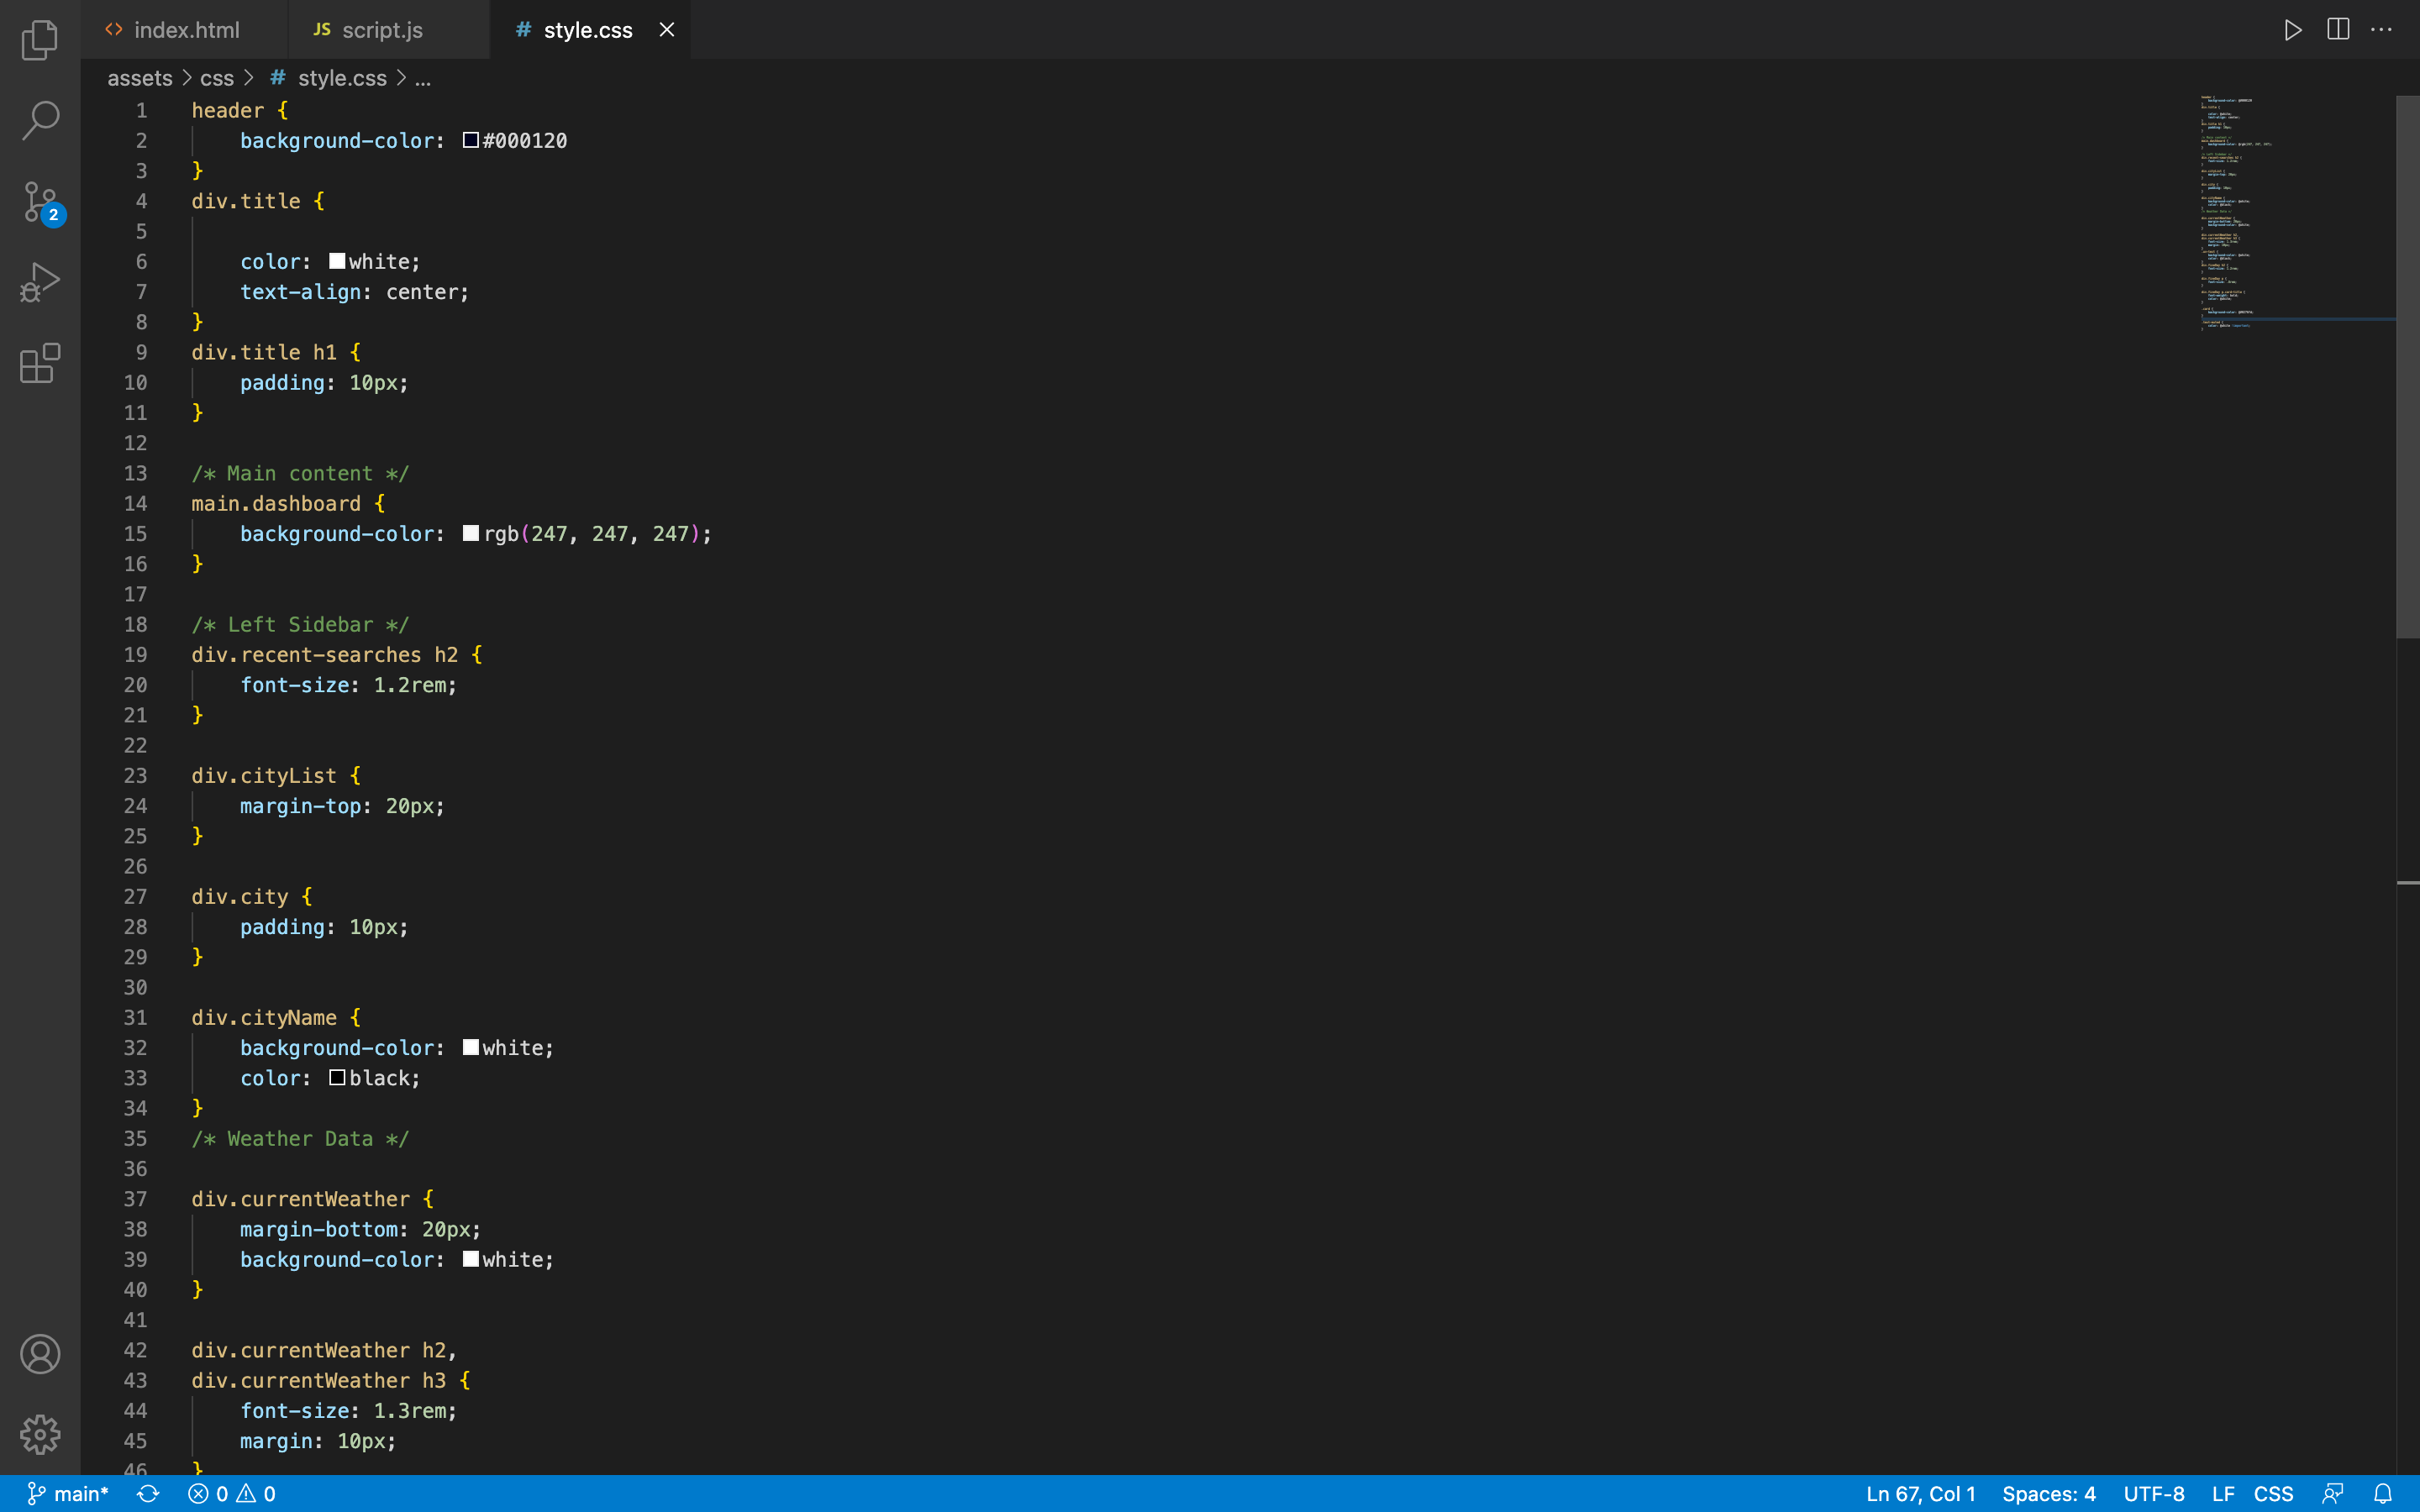Click the 'div.cityName' selector text
The height and width of the screenshot is (1512, 2420).
(264, 1017)
